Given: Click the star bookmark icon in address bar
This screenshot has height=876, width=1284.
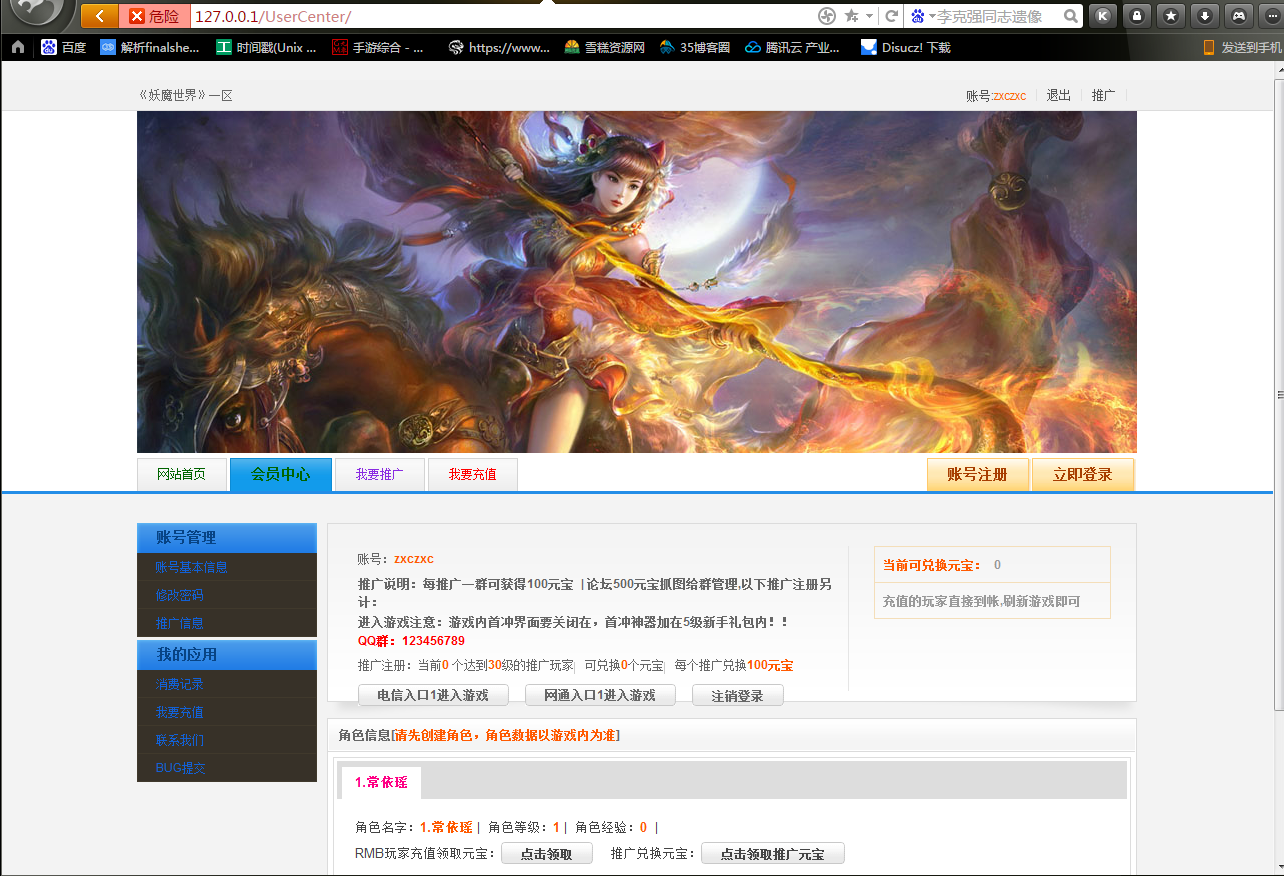Looking at the screenshot, I should coord(851,16).
